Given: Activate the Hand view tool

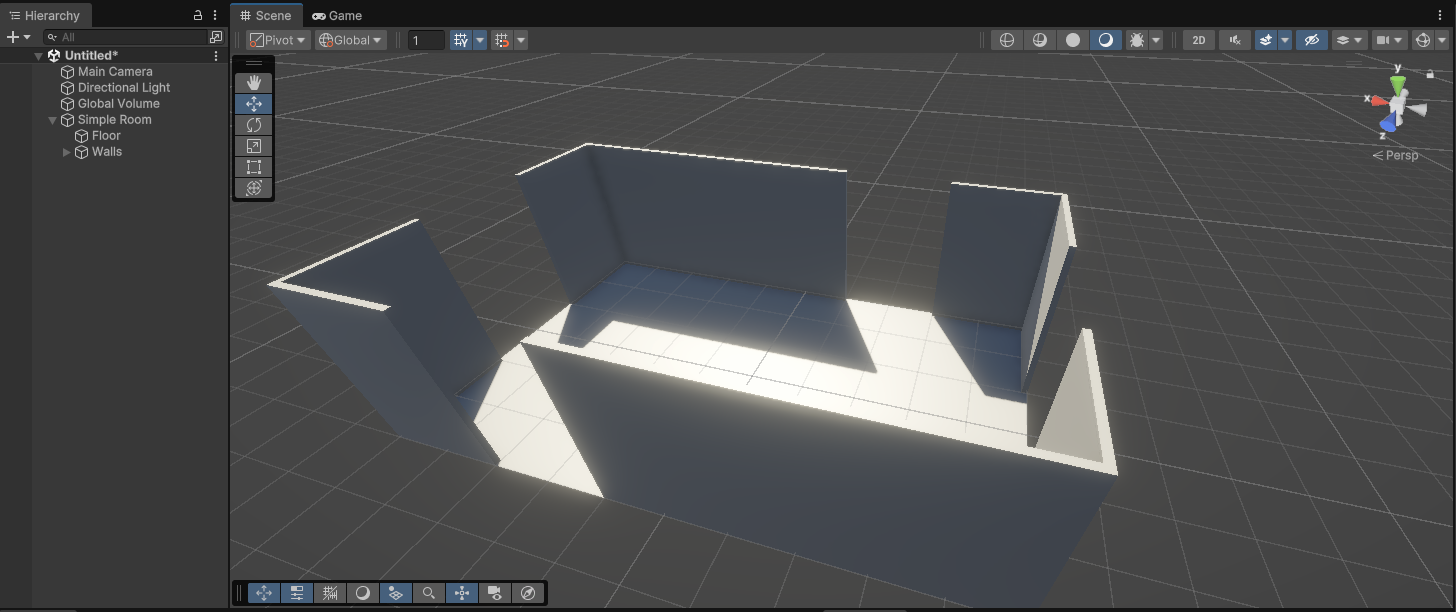Looking at the screenshot, I should click(253, 82).
